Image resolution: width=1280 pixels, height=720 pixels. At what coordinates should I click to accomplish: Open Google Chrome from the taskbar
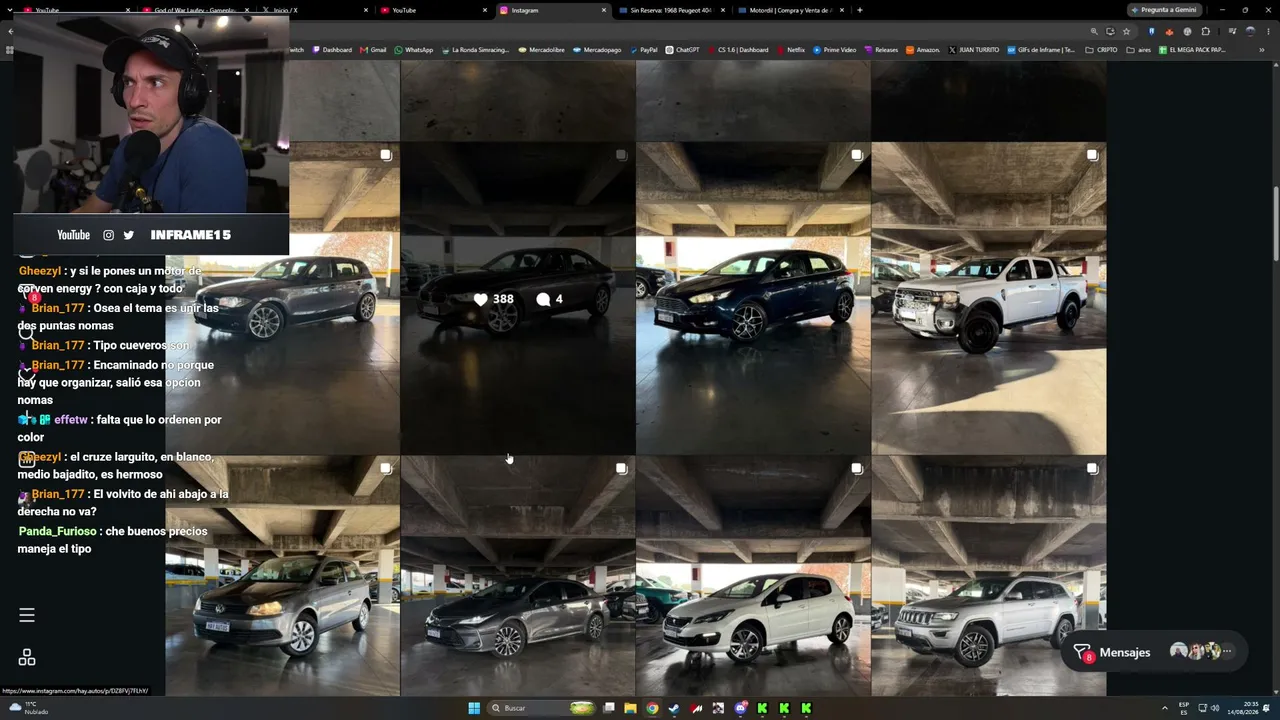tap(652, 708)
